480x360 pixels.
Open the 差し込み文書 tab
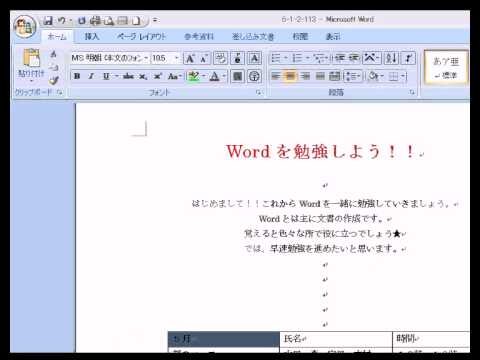(x=253, y=37)
